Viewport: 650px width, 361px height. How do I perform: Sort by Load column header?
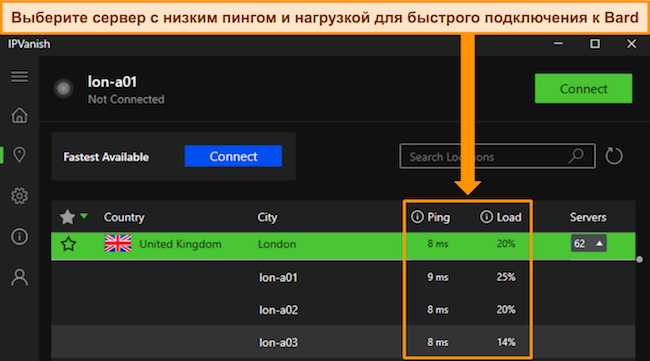tap(509, 217)
